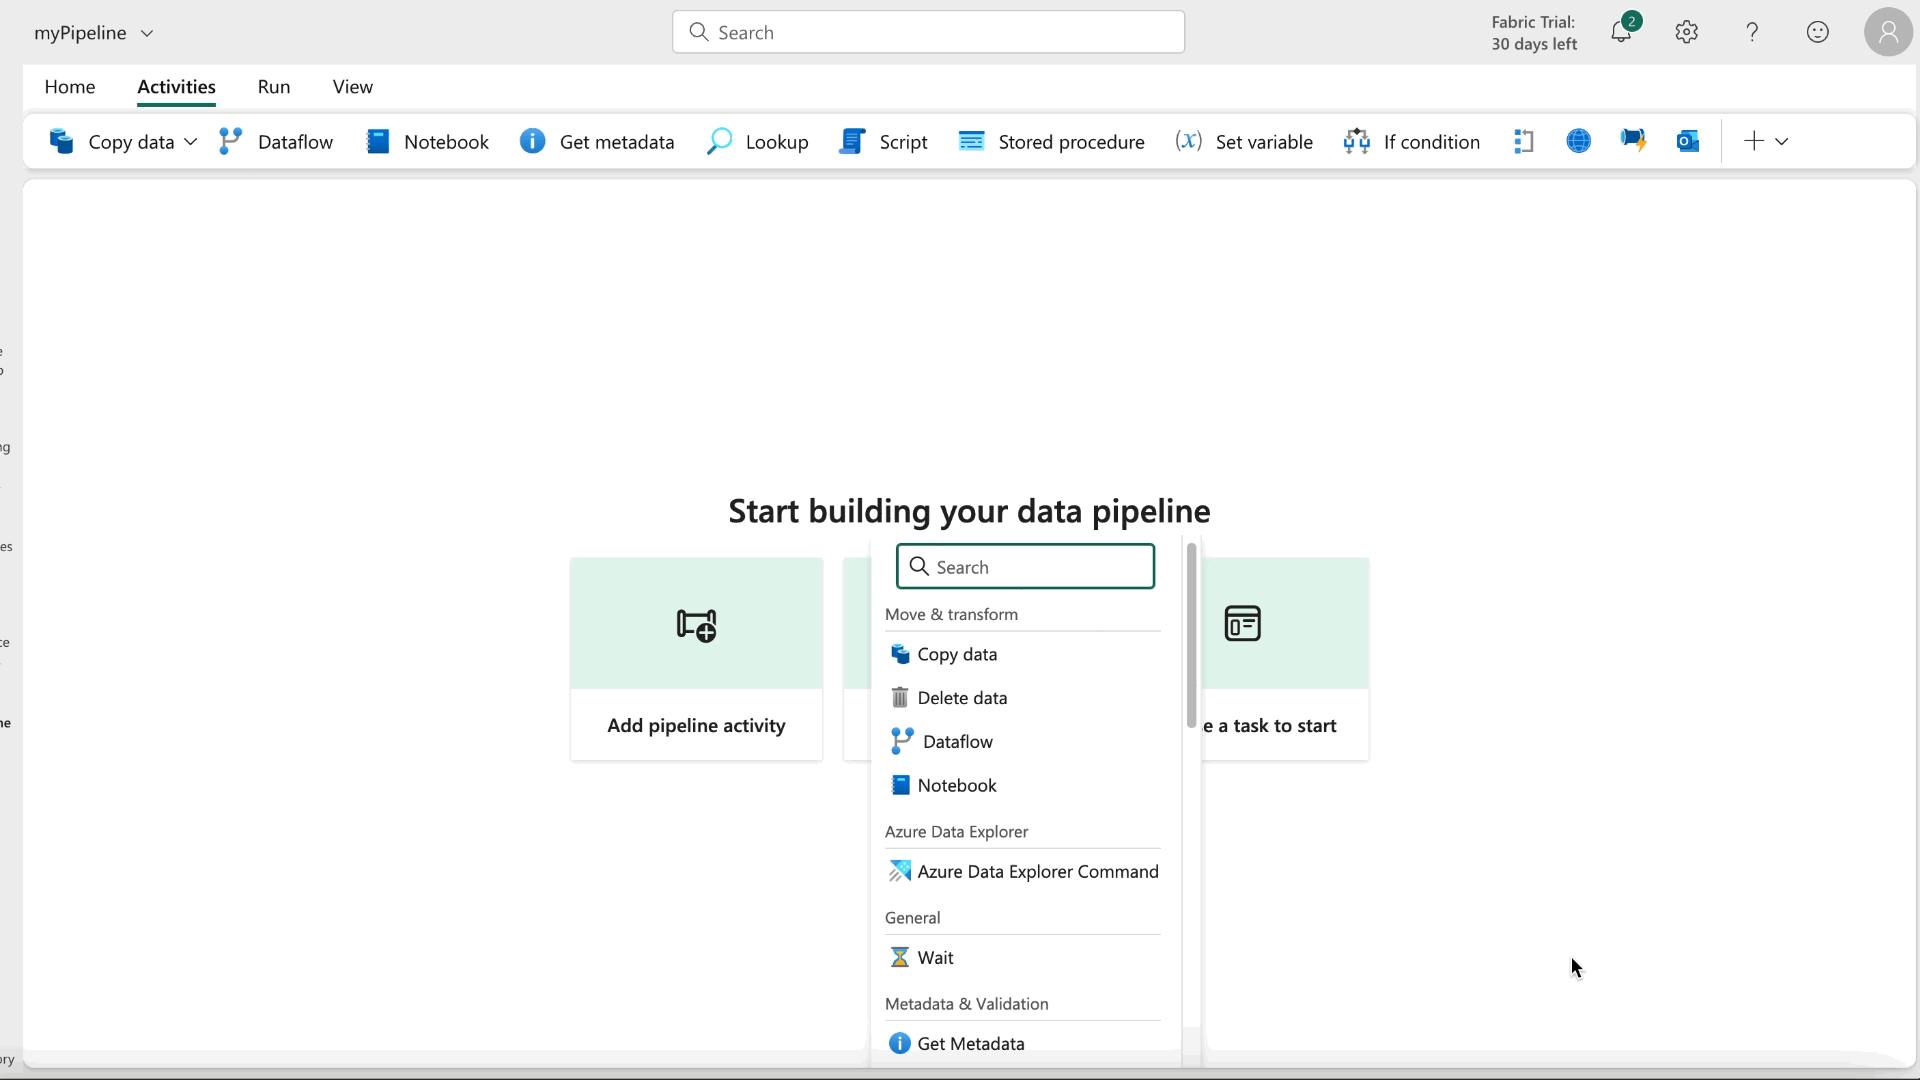Open the notifications bell
This screenshot has height=1080, width=1920.
click(1621, 32)
